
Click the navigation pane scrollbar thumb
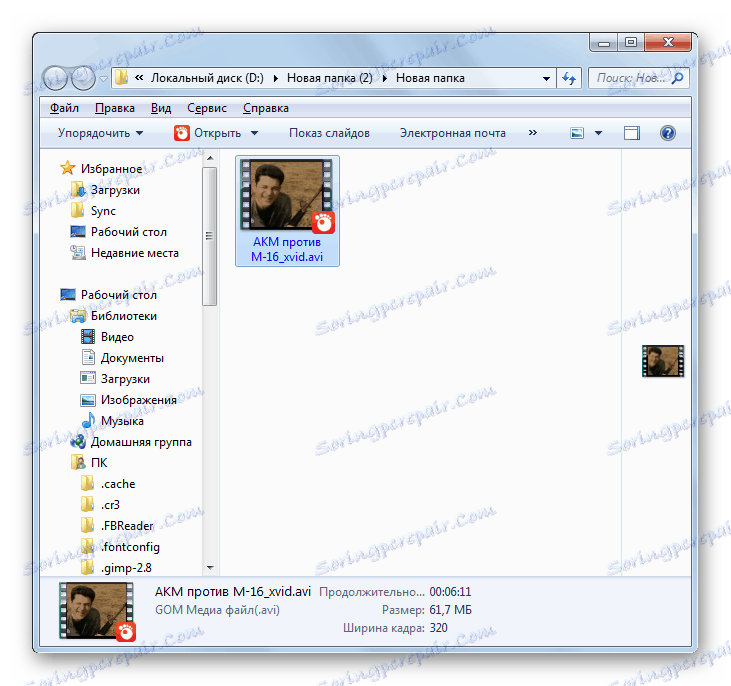(x=210, y=236)
